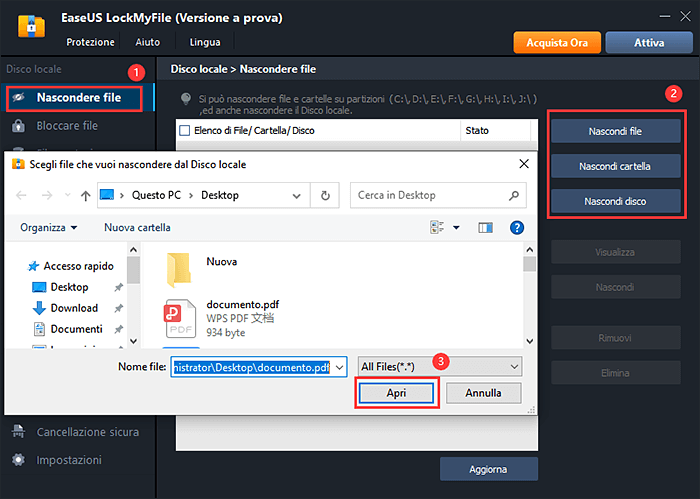This screenshot has width=700, height=499.
Task: Click down arrow of file list scrollbar
Action: [x=529, y=341]
